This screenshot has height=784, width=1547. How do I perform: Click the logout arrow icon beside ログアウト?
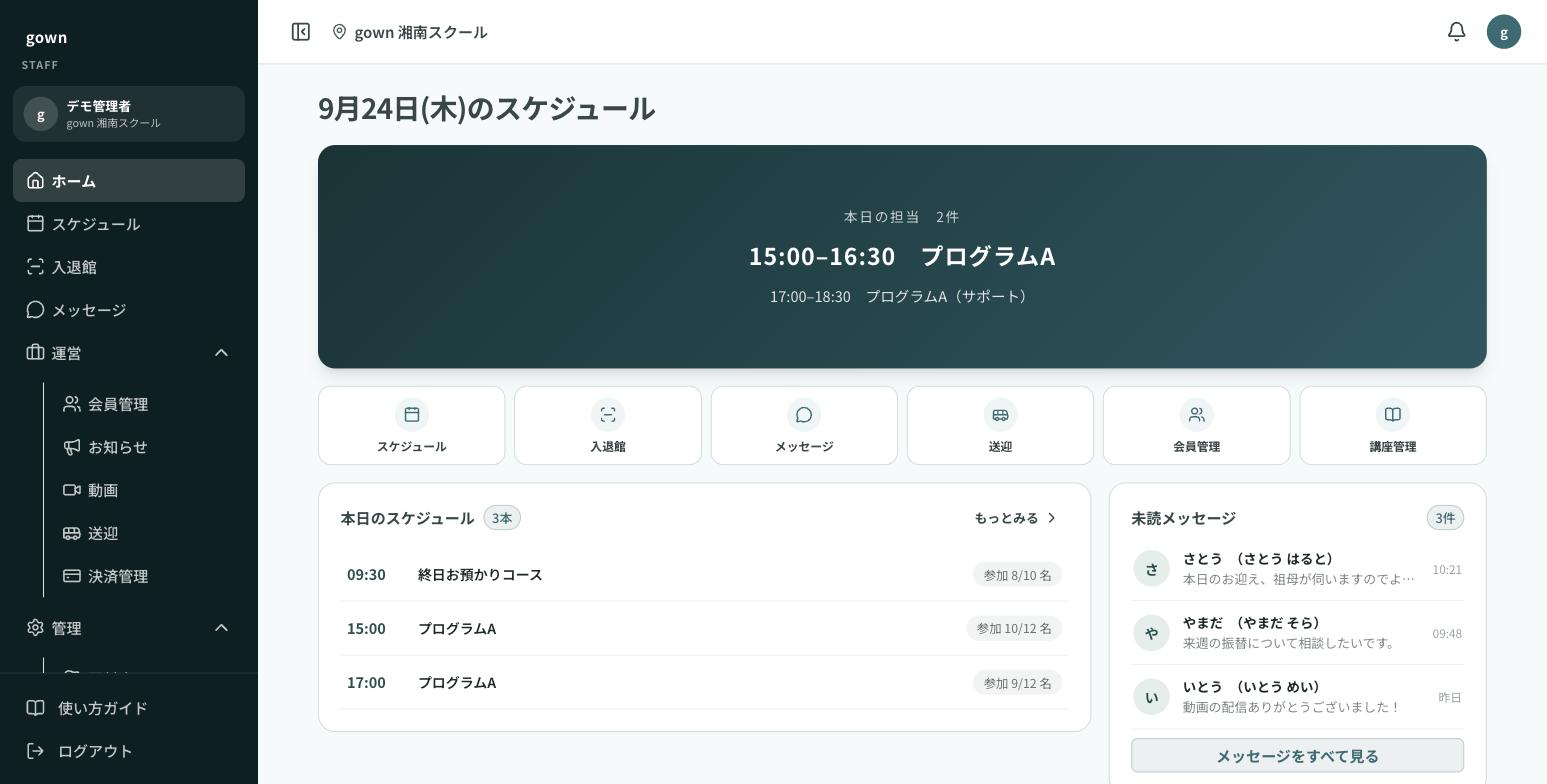[x=36, y=751]
